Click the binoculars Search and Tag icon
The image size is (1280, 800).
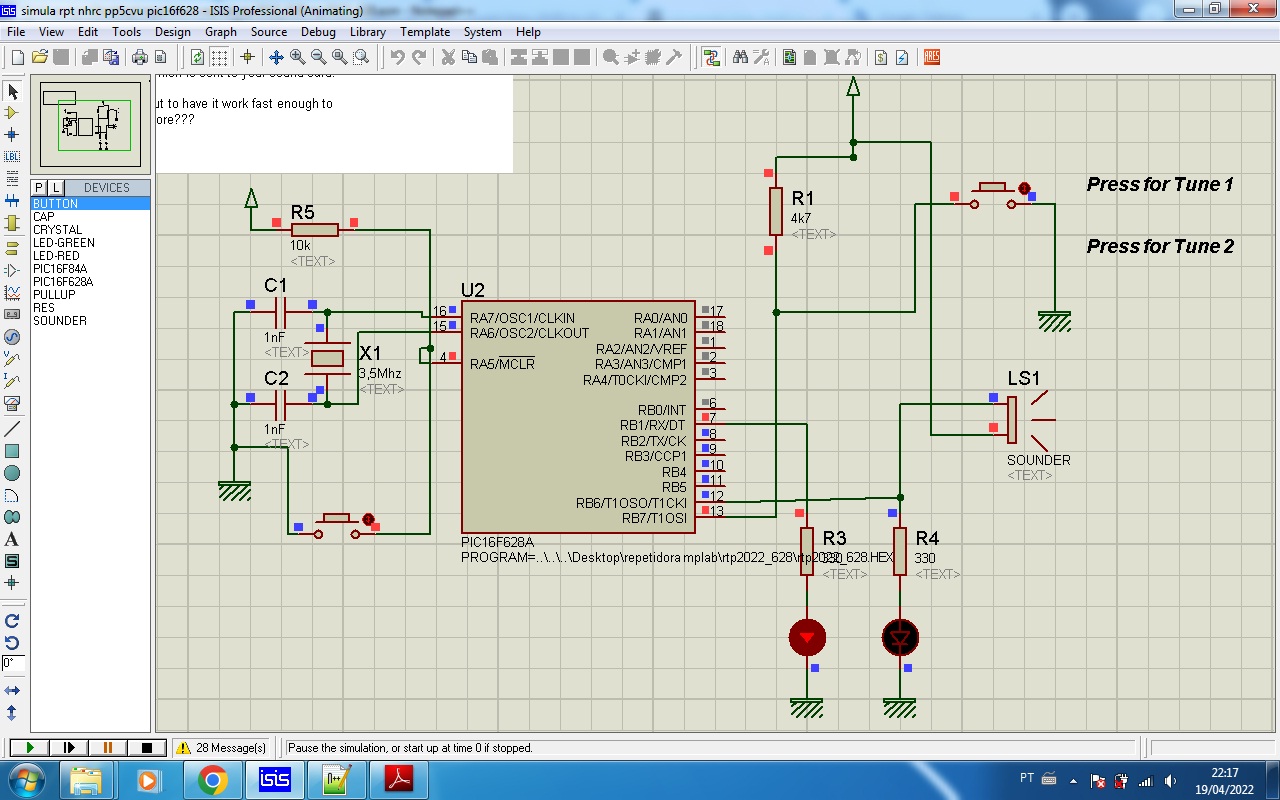pos(740,57)
